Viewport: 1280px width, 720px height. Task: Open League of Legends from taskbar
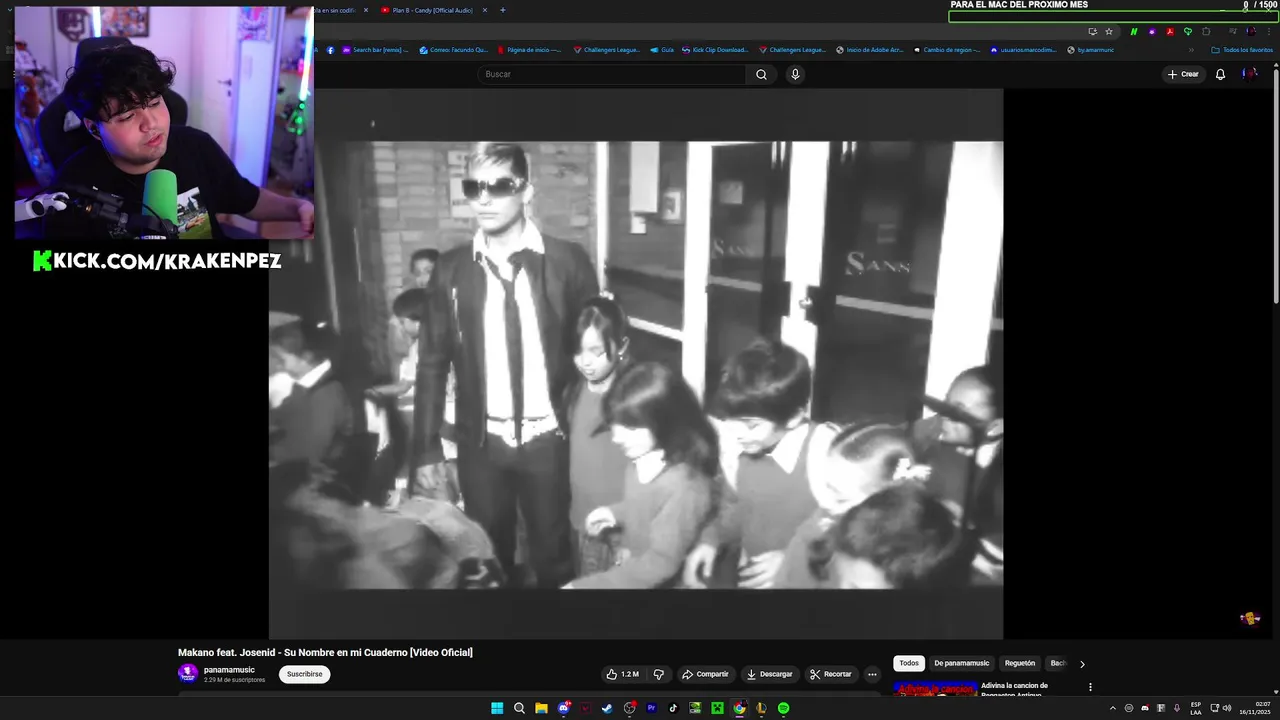pyautogui.click(x=761, y=708)
